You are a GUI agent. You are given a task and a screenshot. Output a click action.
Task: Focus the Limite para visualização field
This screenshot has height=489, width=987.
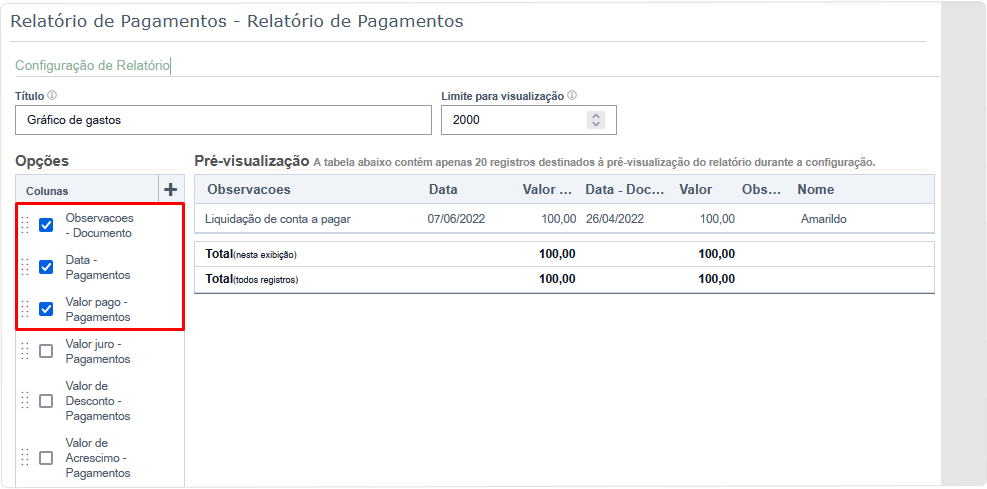click(x=529, y=120)
